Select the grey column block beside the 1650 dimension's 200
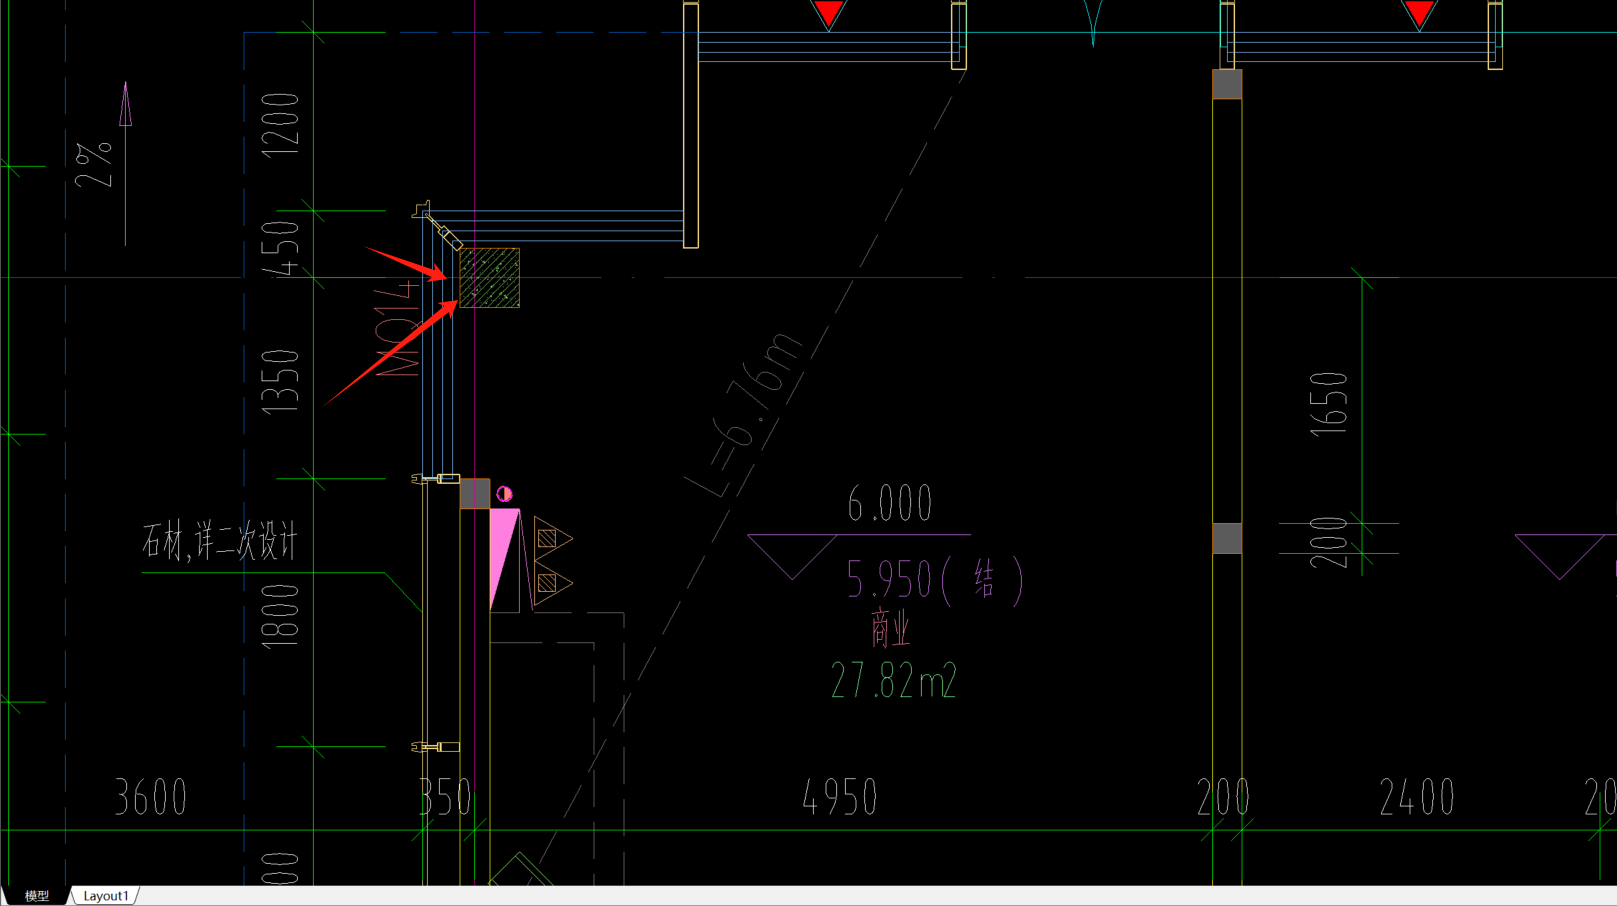Image resolution: width=1617 pixels, height=906 pixels. pos(1227,538)
